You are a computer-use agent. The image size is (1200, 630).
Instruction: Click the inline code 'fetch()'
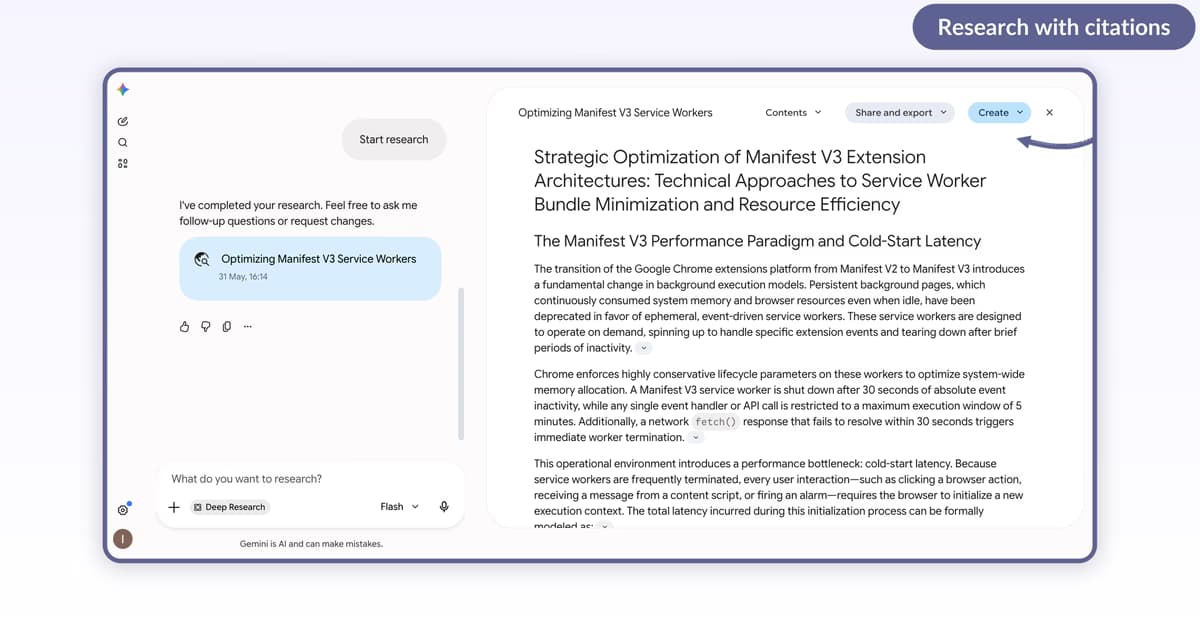715,422
